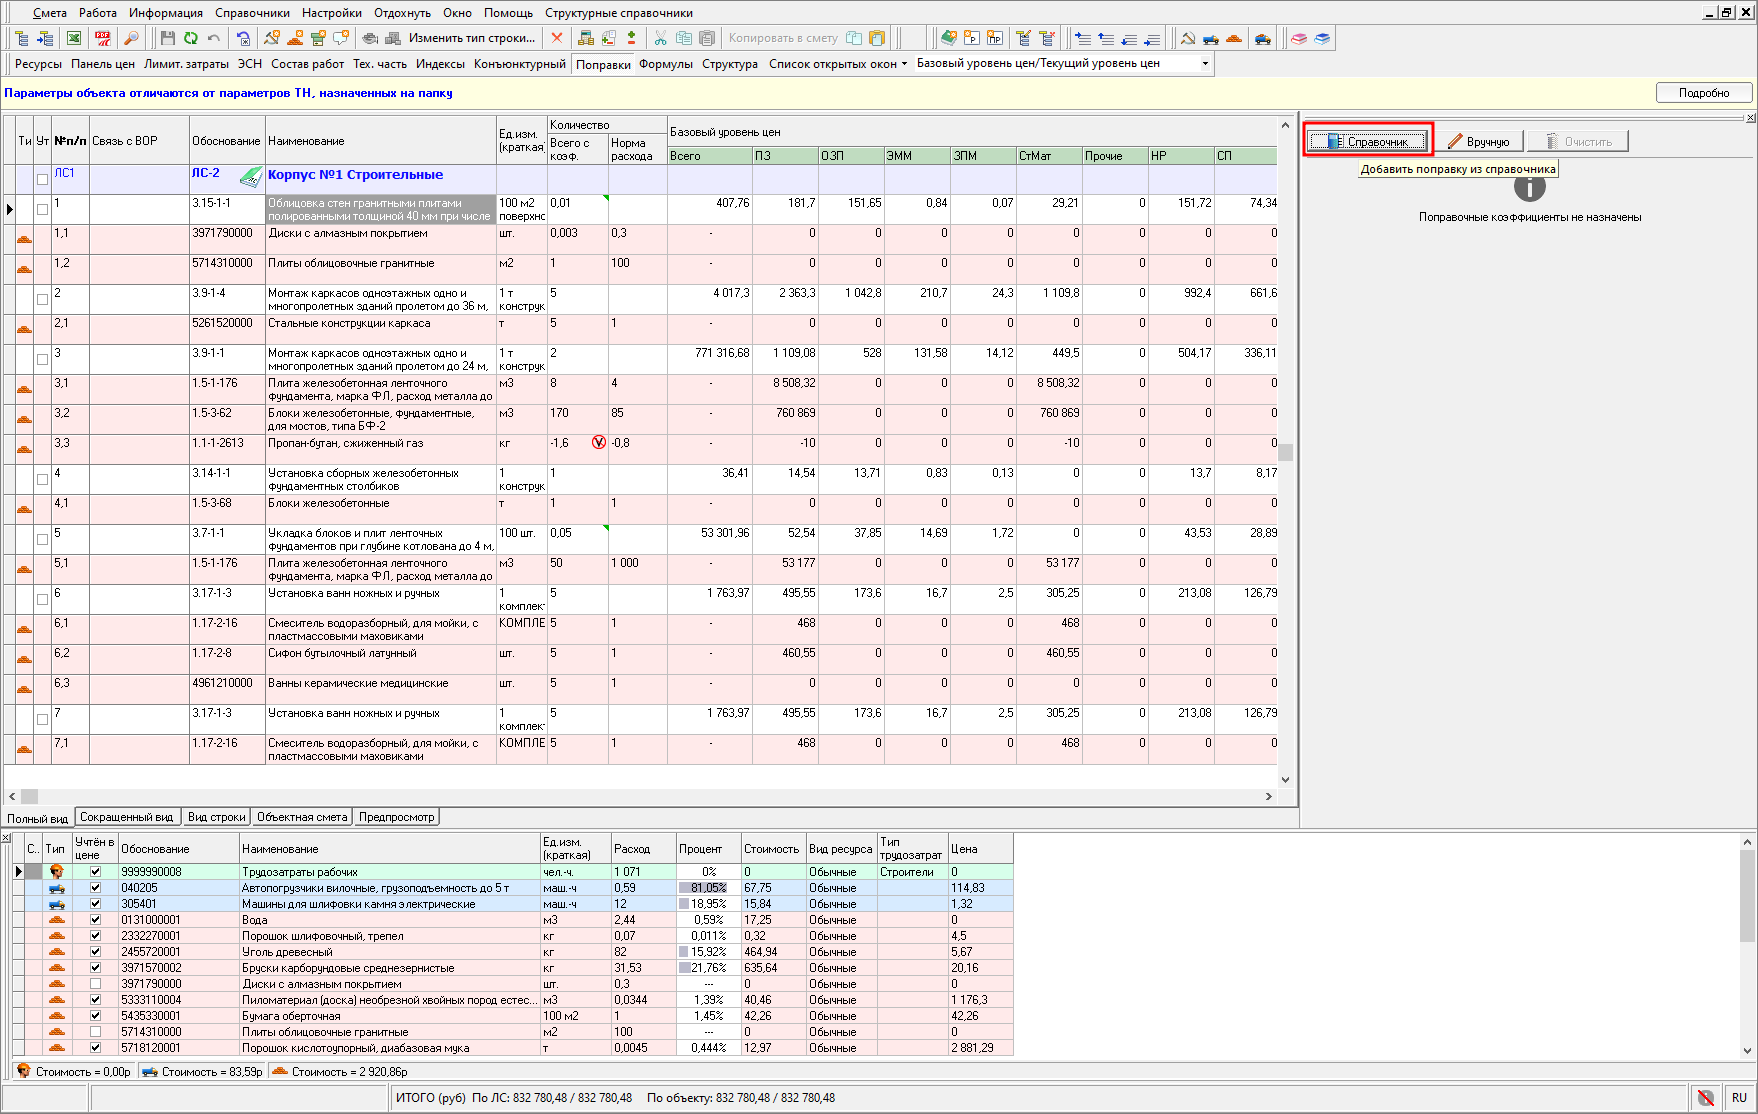Switch to 'Сокращенный вид' tab

point(126,817)
